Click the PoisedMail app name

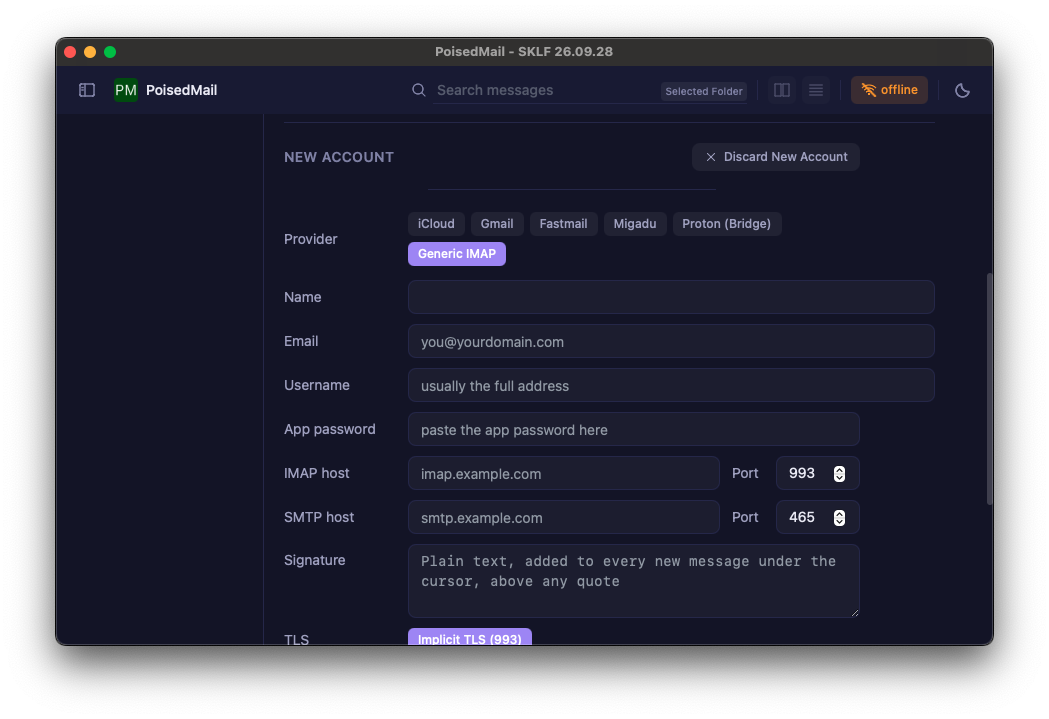click(181, 90)
